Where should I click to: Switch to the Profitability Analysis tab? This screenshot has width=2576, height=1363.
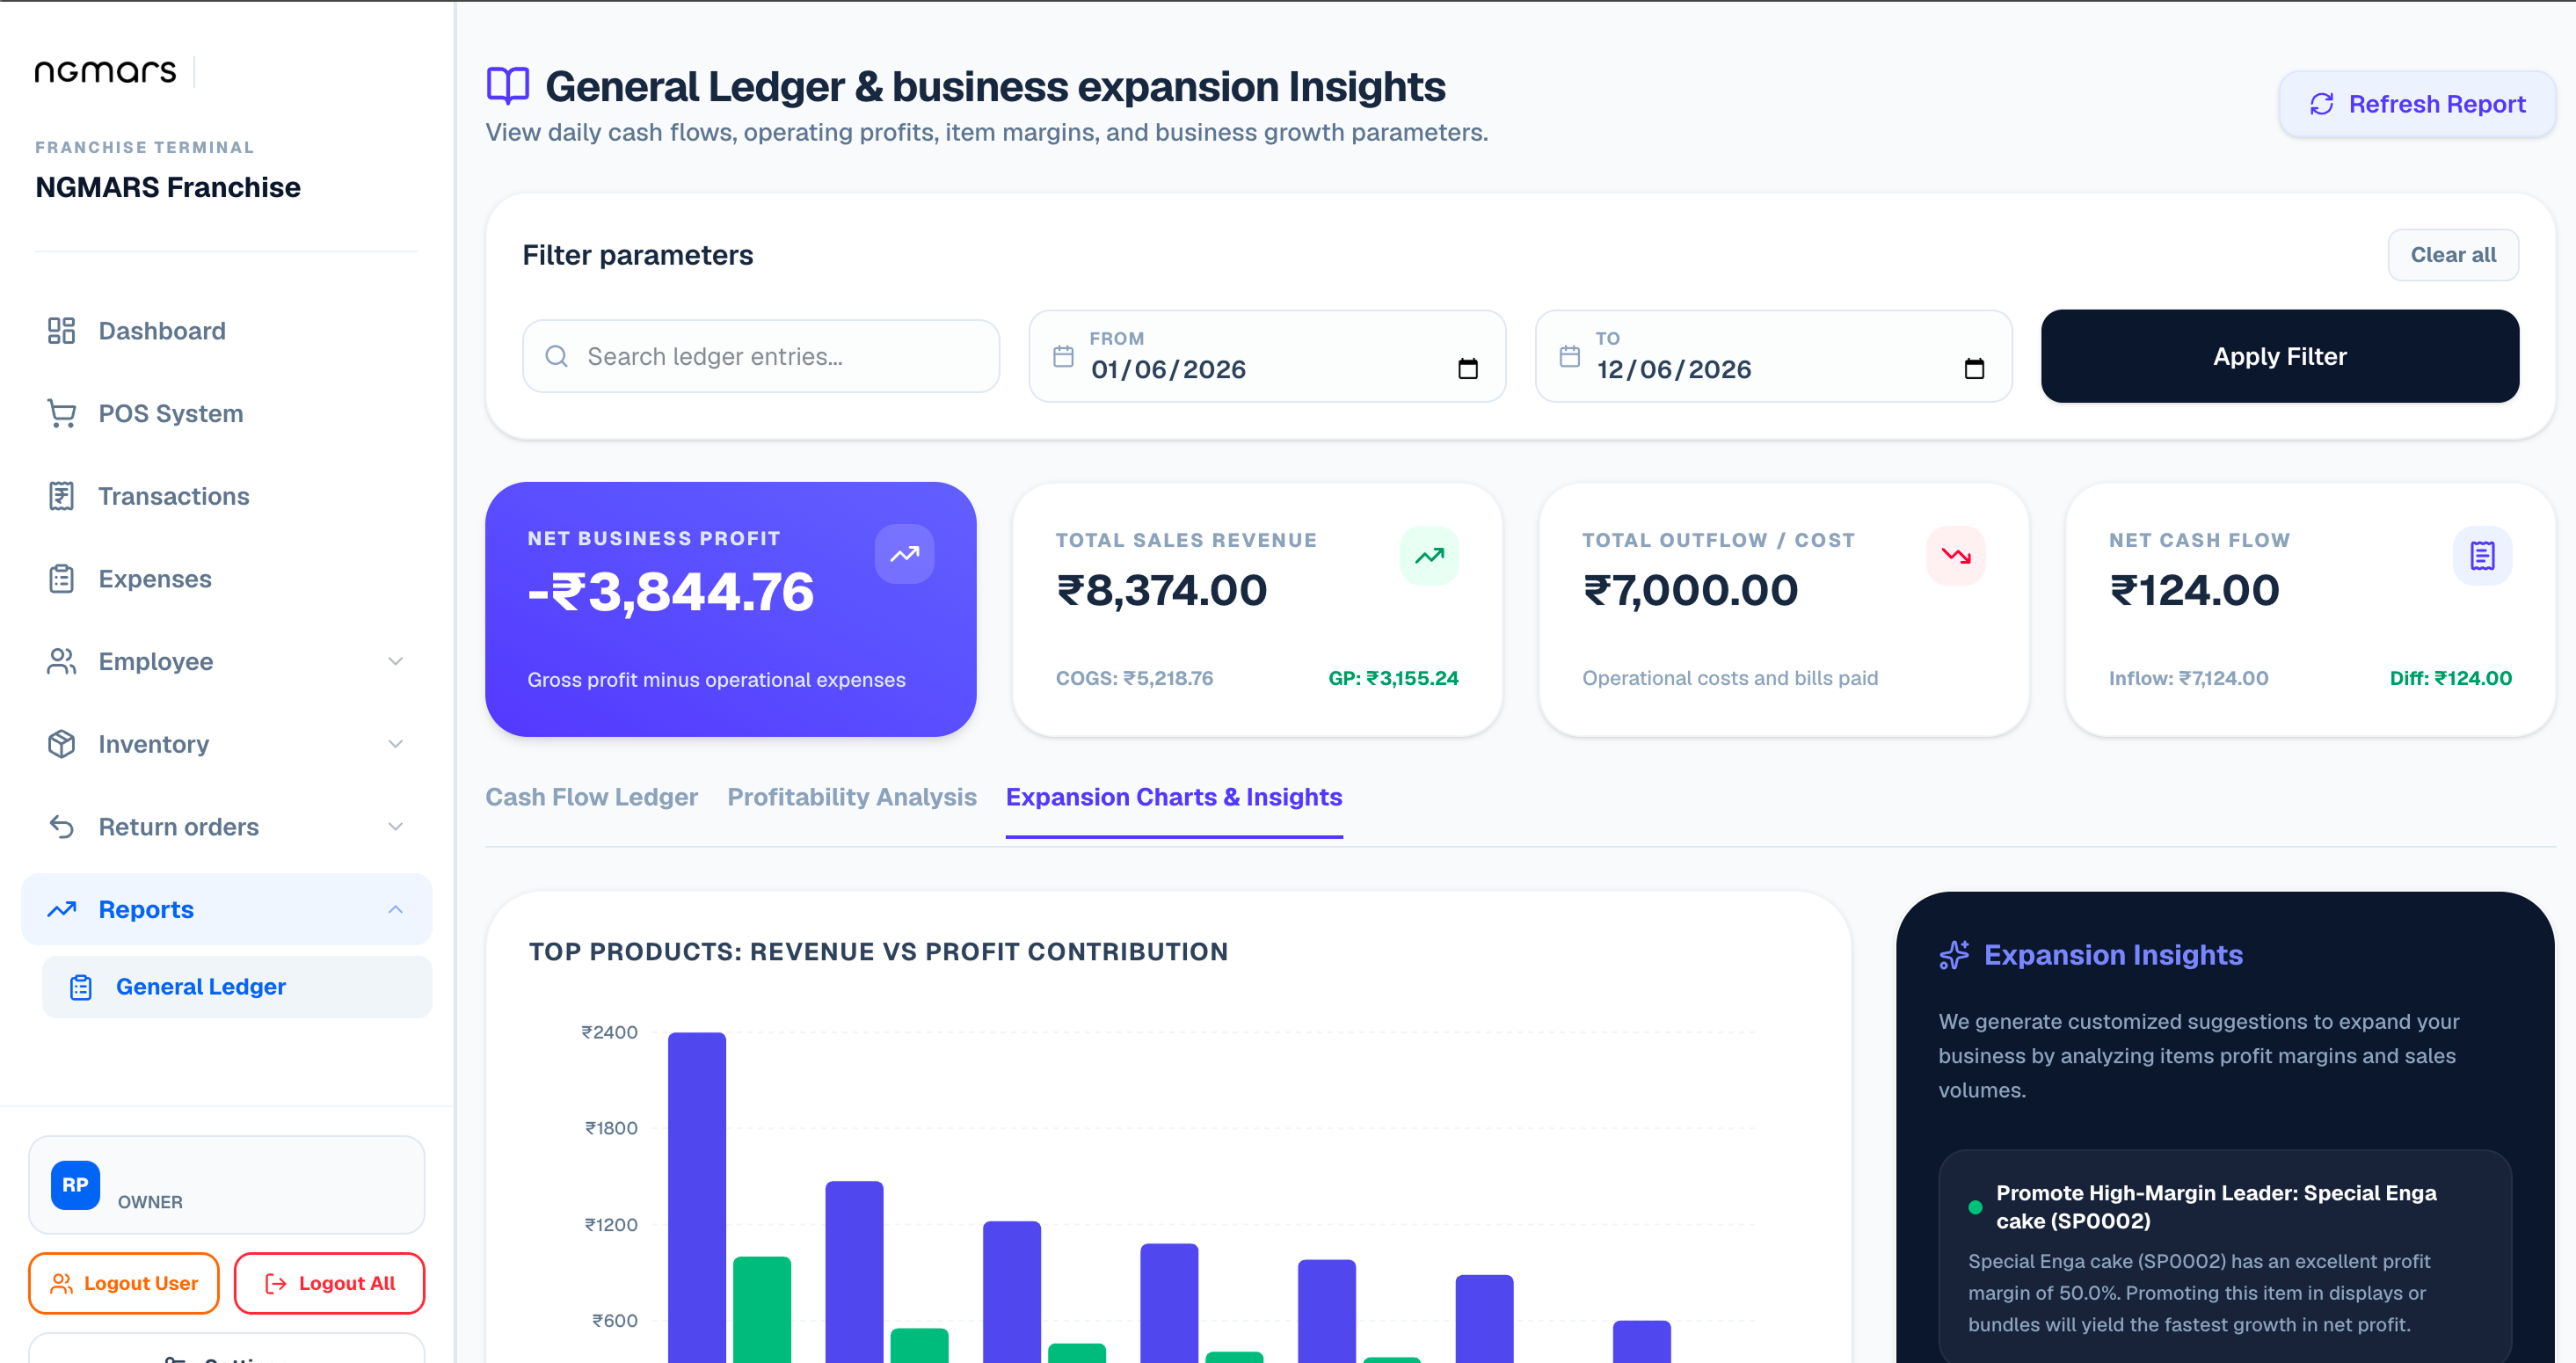(x=852, y=797)
